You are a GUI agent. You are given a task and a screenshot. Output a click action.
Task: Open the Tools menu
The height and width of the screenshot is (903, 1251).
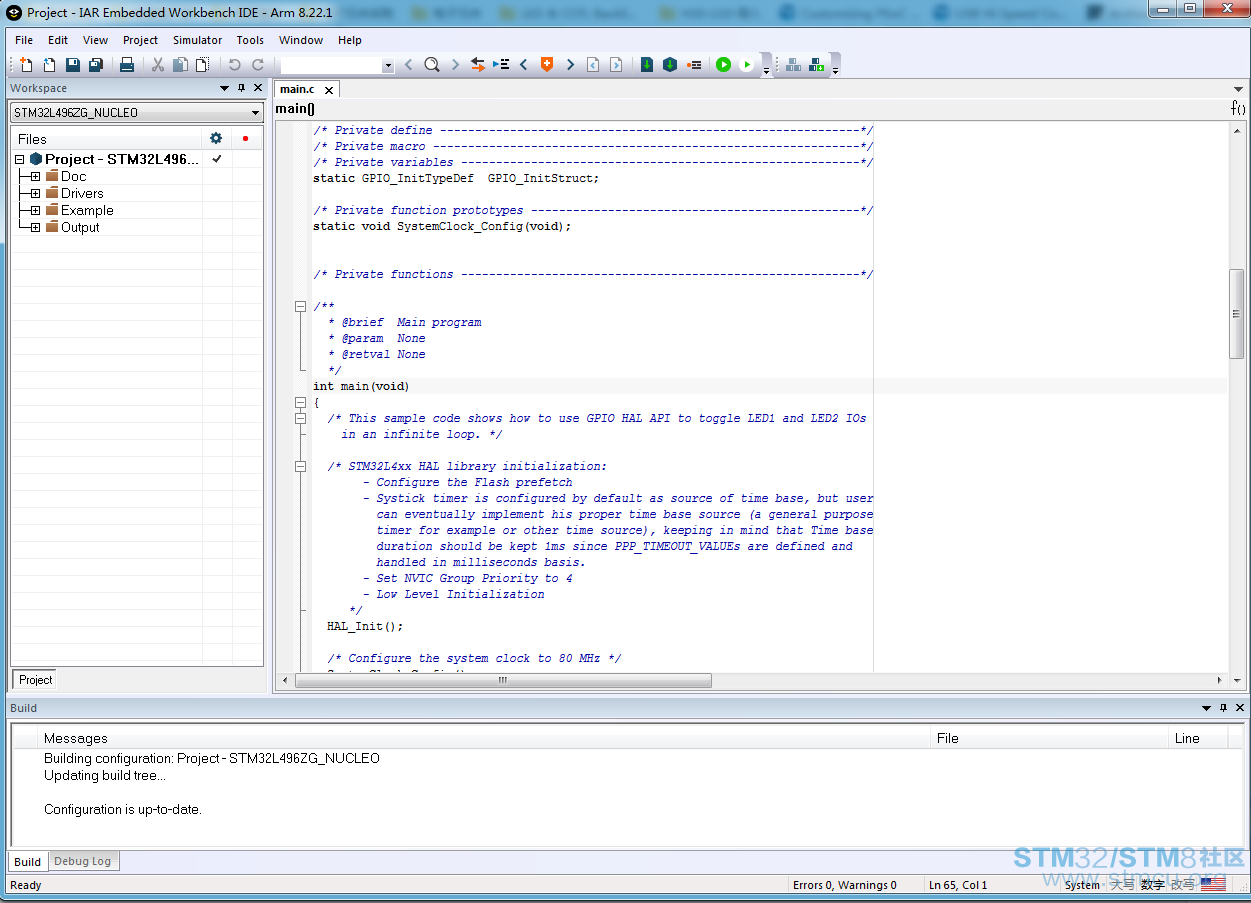(250, 40)
